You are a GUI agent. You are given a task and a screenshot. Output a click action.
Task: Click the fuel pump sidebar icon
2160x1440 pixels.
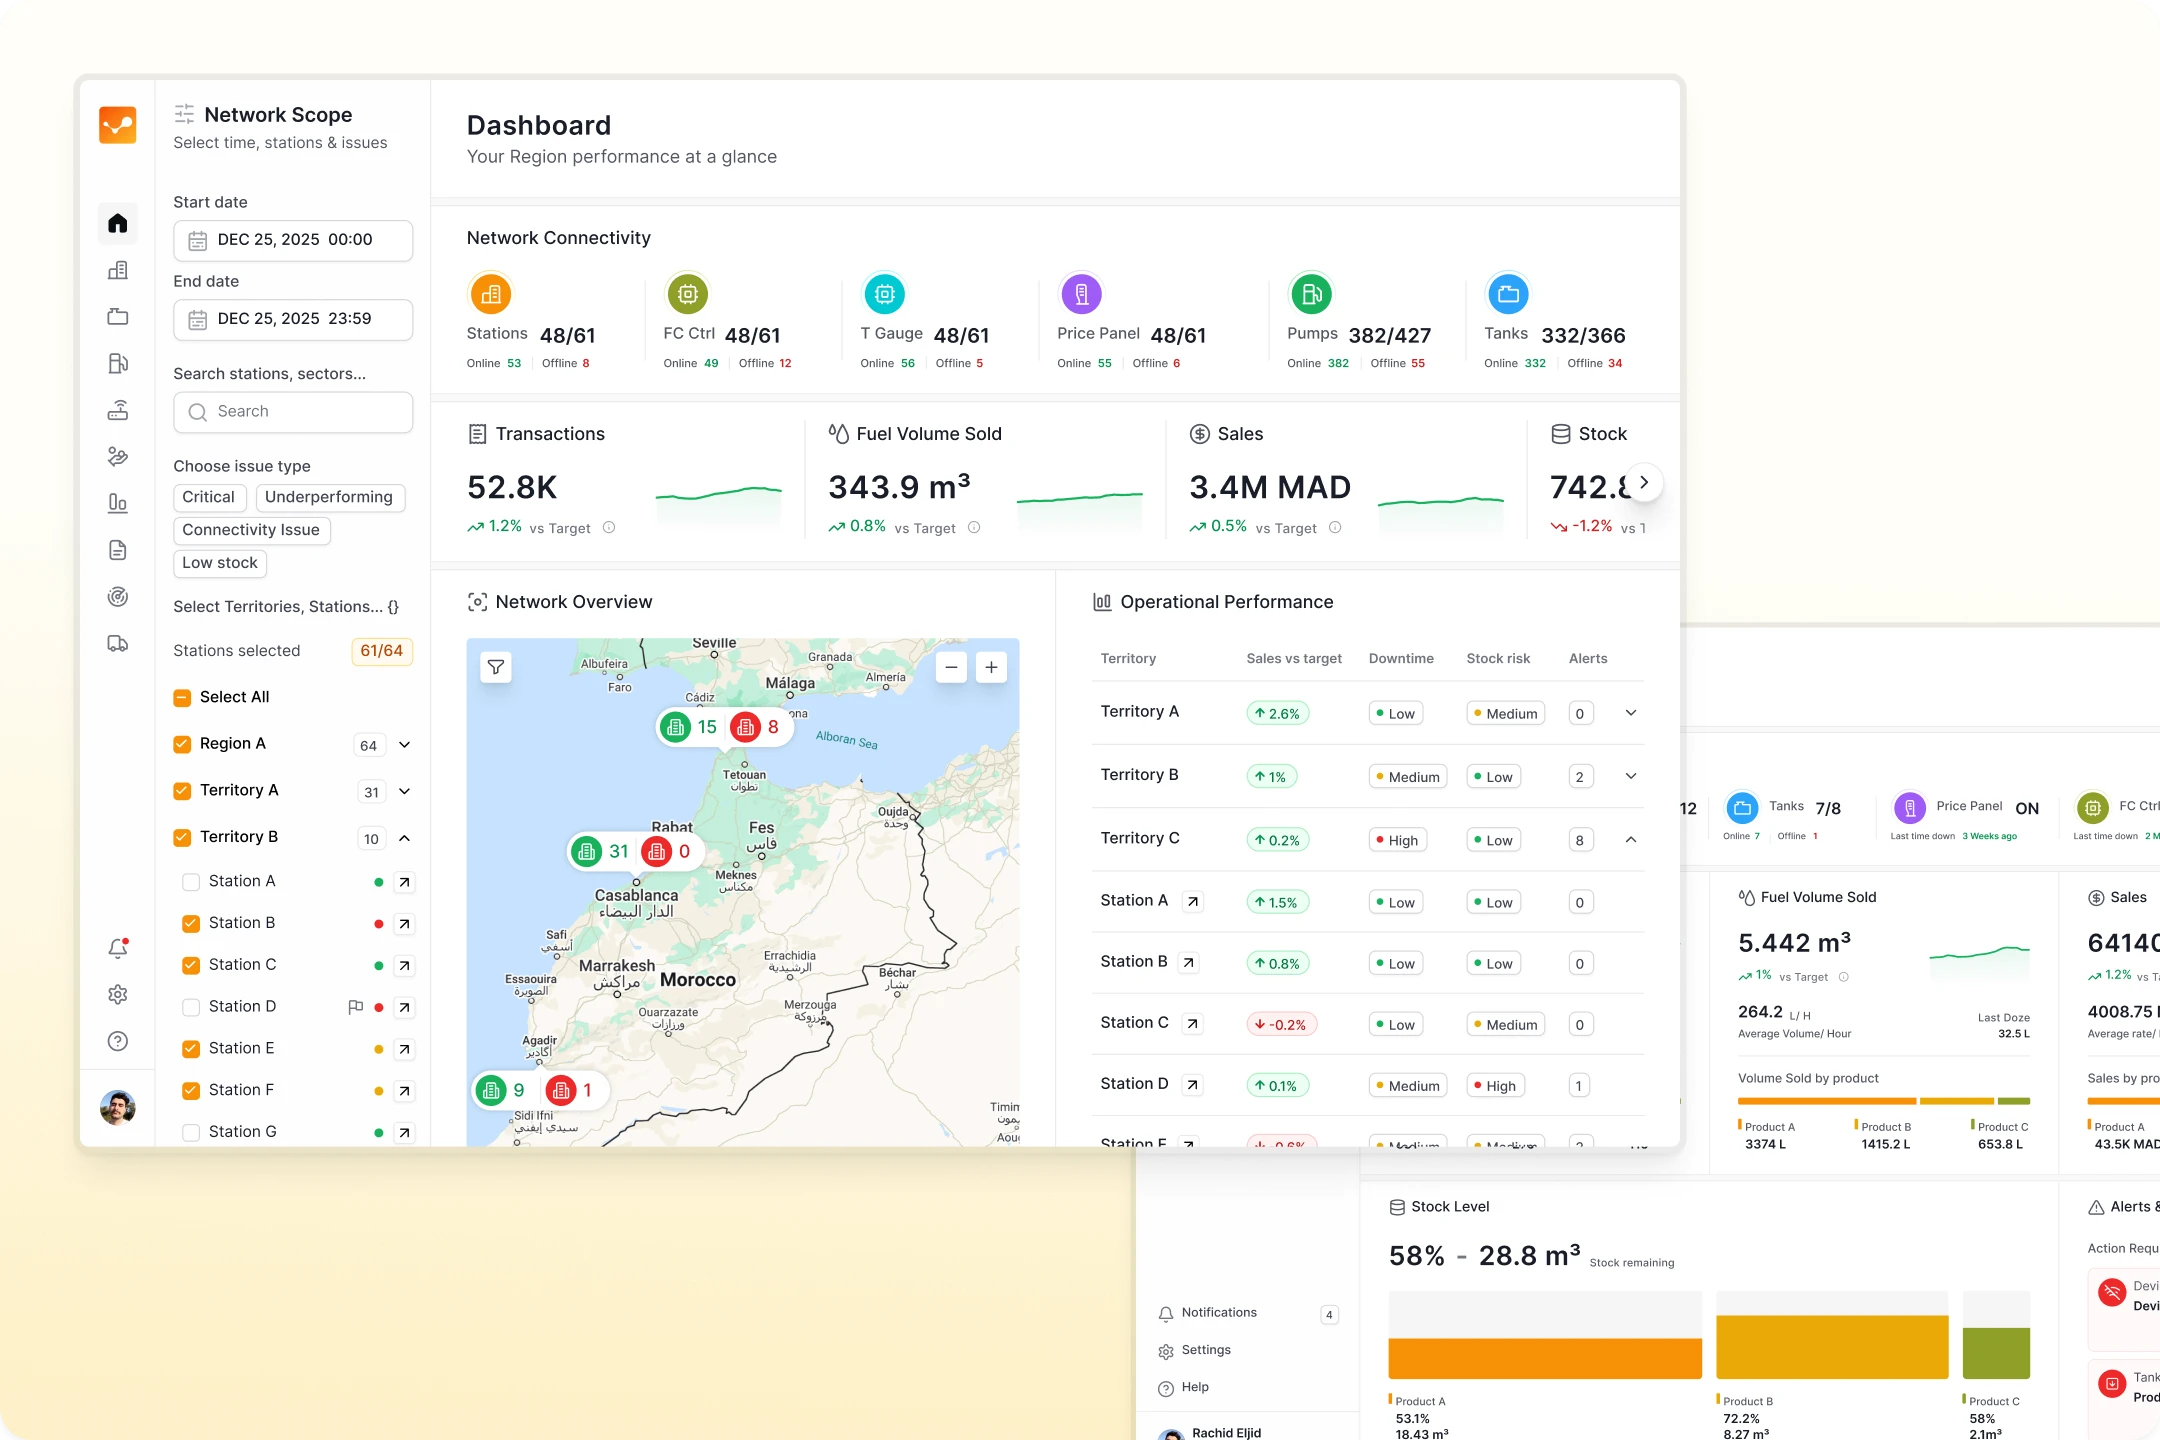(x=118, y=364)
